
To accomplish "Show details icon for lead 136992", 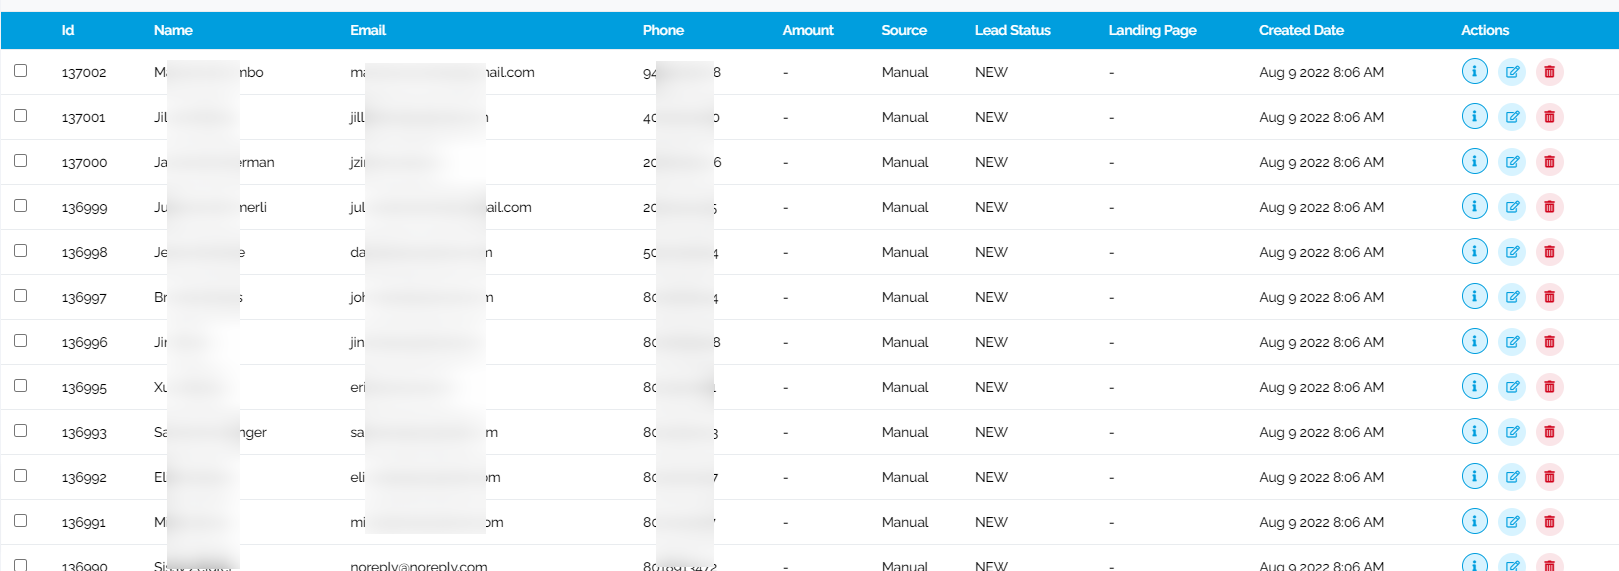I will [1474, 476].
